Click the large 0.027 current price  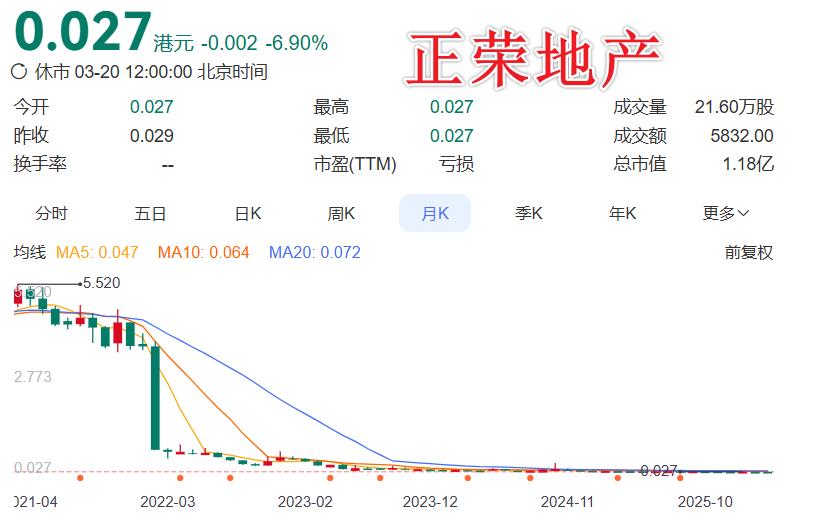(83, 31)
